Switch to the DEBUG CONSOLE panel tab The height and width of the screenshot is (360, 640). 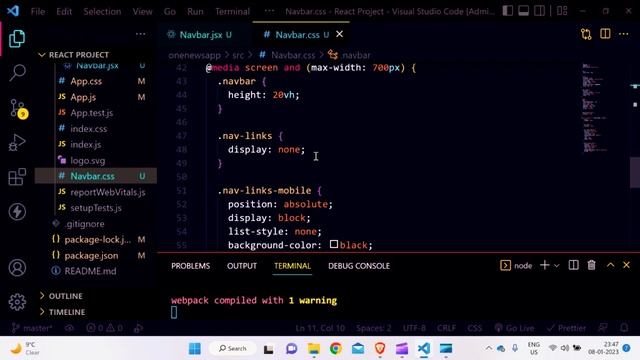click(x=359, y=266)
